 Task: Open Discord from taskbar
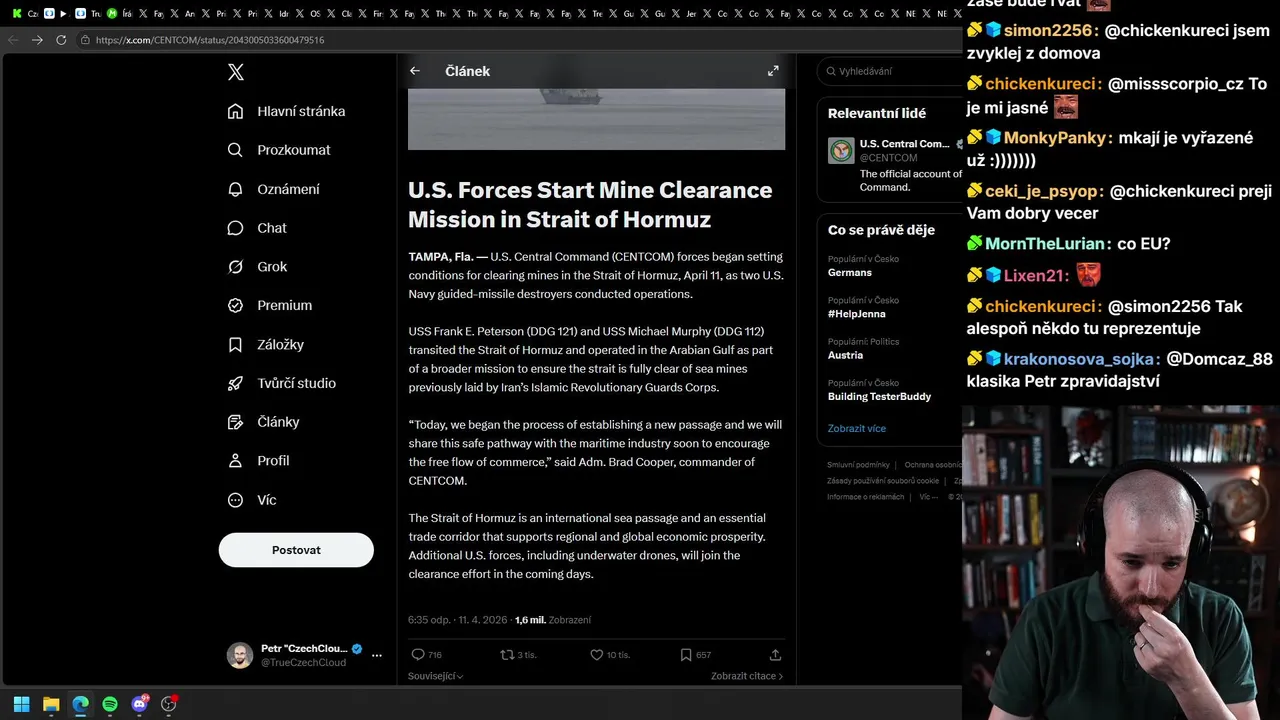click(140, 704)
